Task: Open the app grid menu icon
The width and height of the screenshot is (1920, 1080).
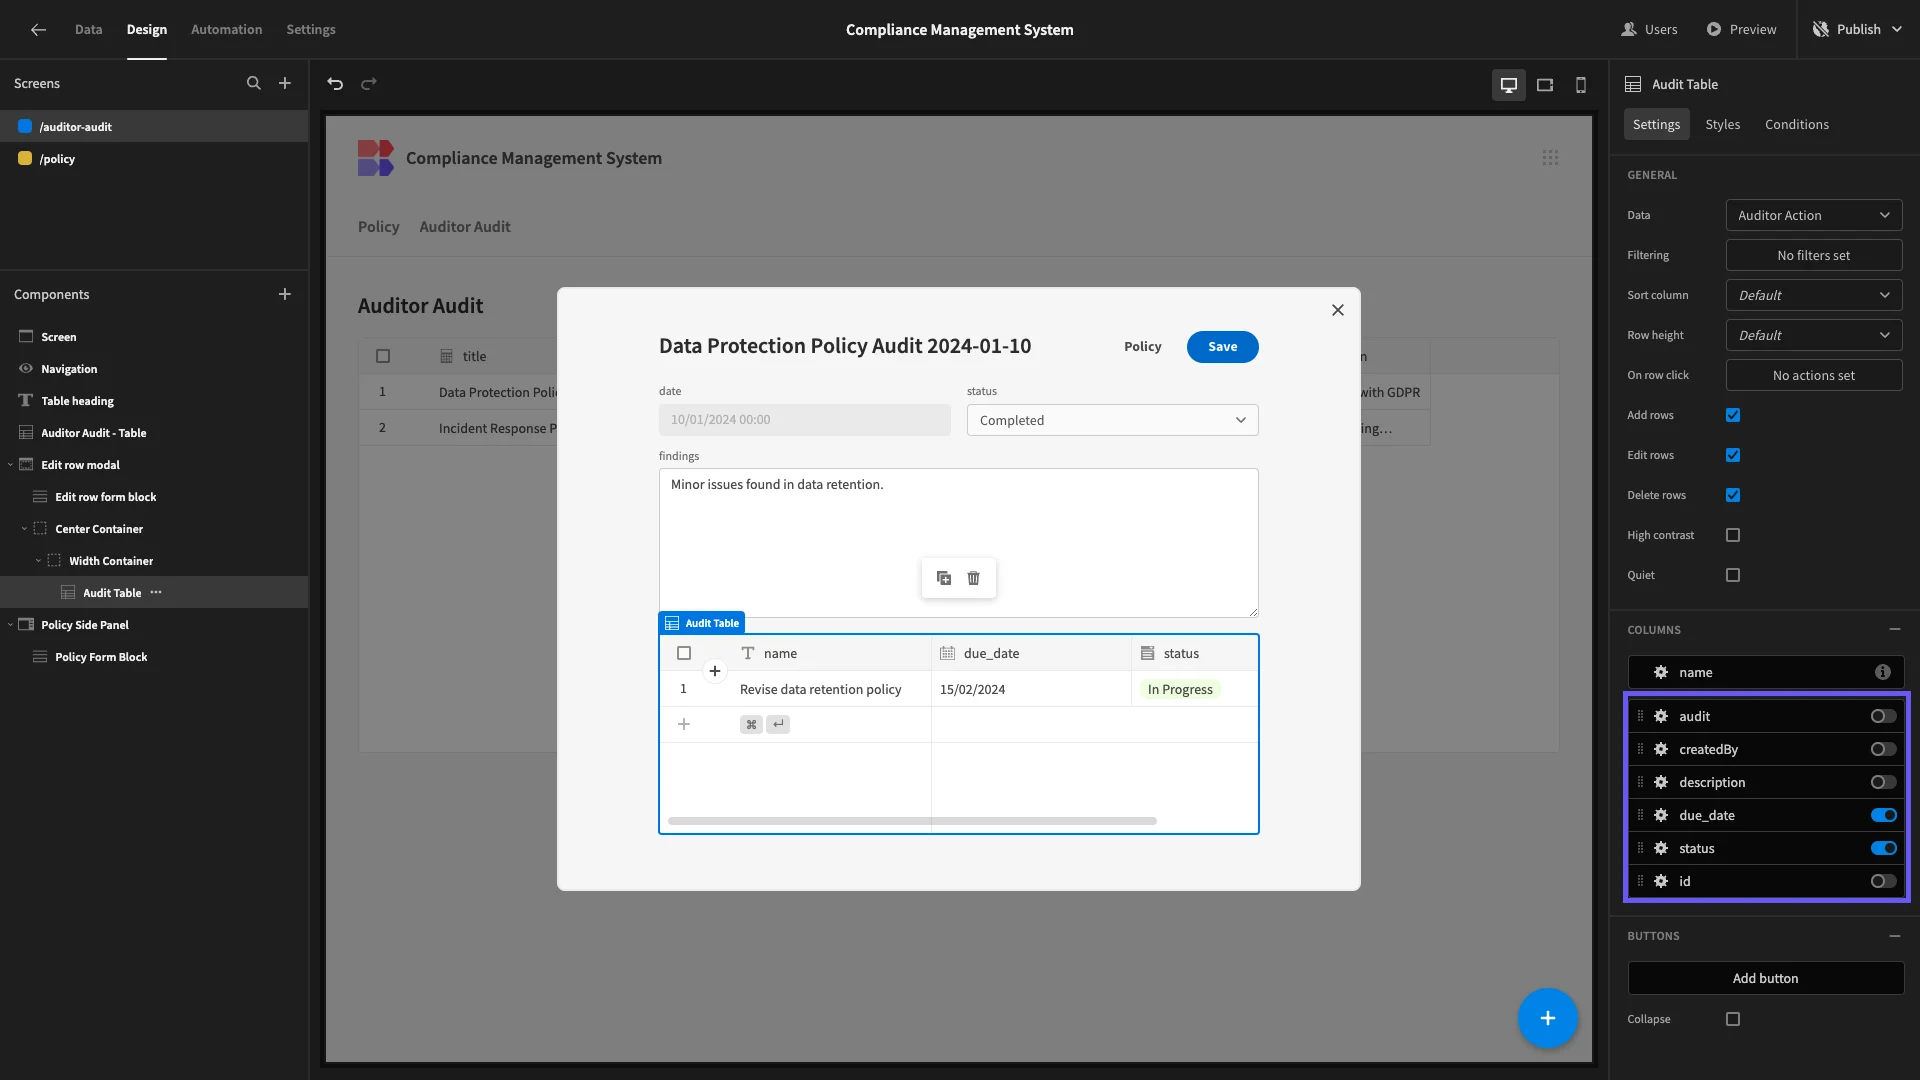Action: click(1550, 158)
